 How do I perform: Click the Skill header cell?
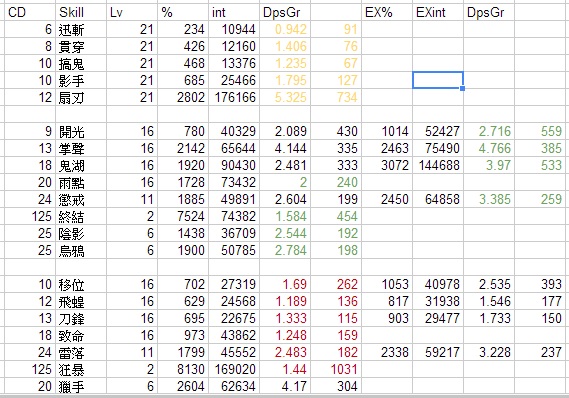(x=81, y=12)
